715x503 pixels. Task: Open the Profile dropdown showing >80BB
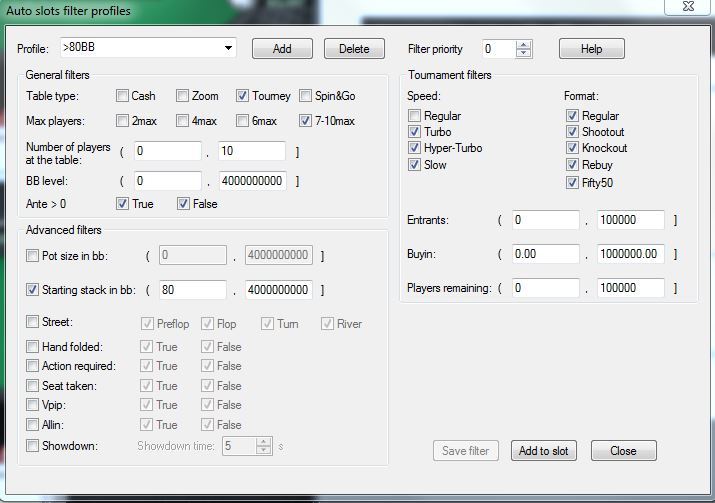pos(148,47)
